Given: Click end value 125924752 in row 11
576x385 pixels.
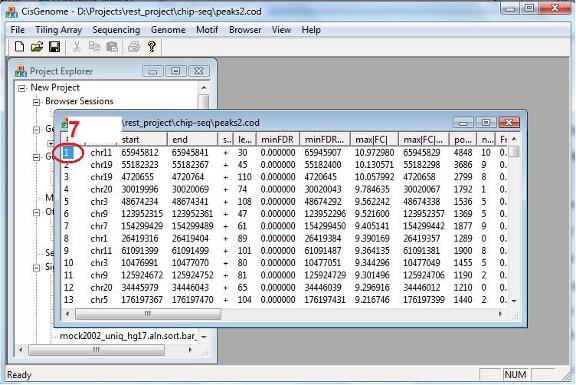Looking at the screenshot, I should (192, 275).
